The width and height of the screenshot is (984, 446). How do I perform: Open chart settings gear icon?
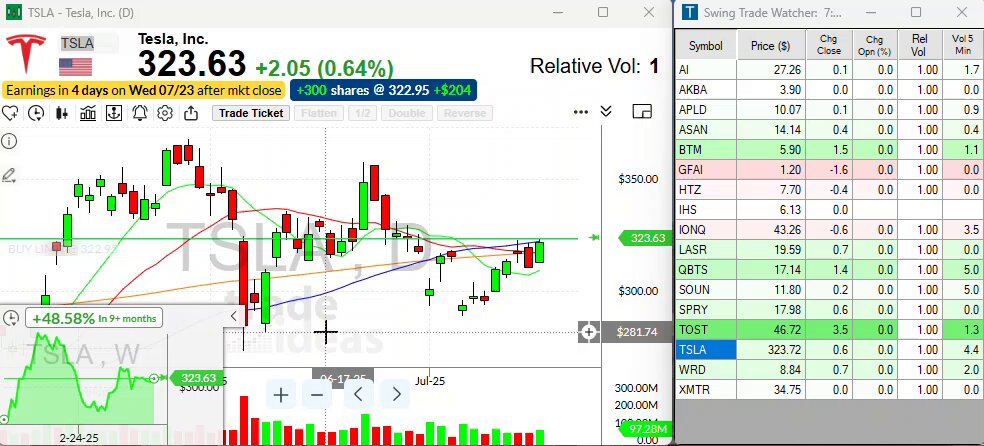tap(165, 114)
